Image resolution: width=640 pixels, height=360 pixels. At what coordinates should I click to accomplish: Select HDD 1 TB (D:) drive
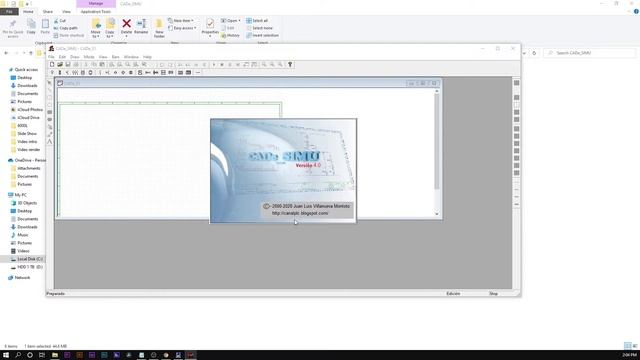pyautogui.click(x=27, y=267)
